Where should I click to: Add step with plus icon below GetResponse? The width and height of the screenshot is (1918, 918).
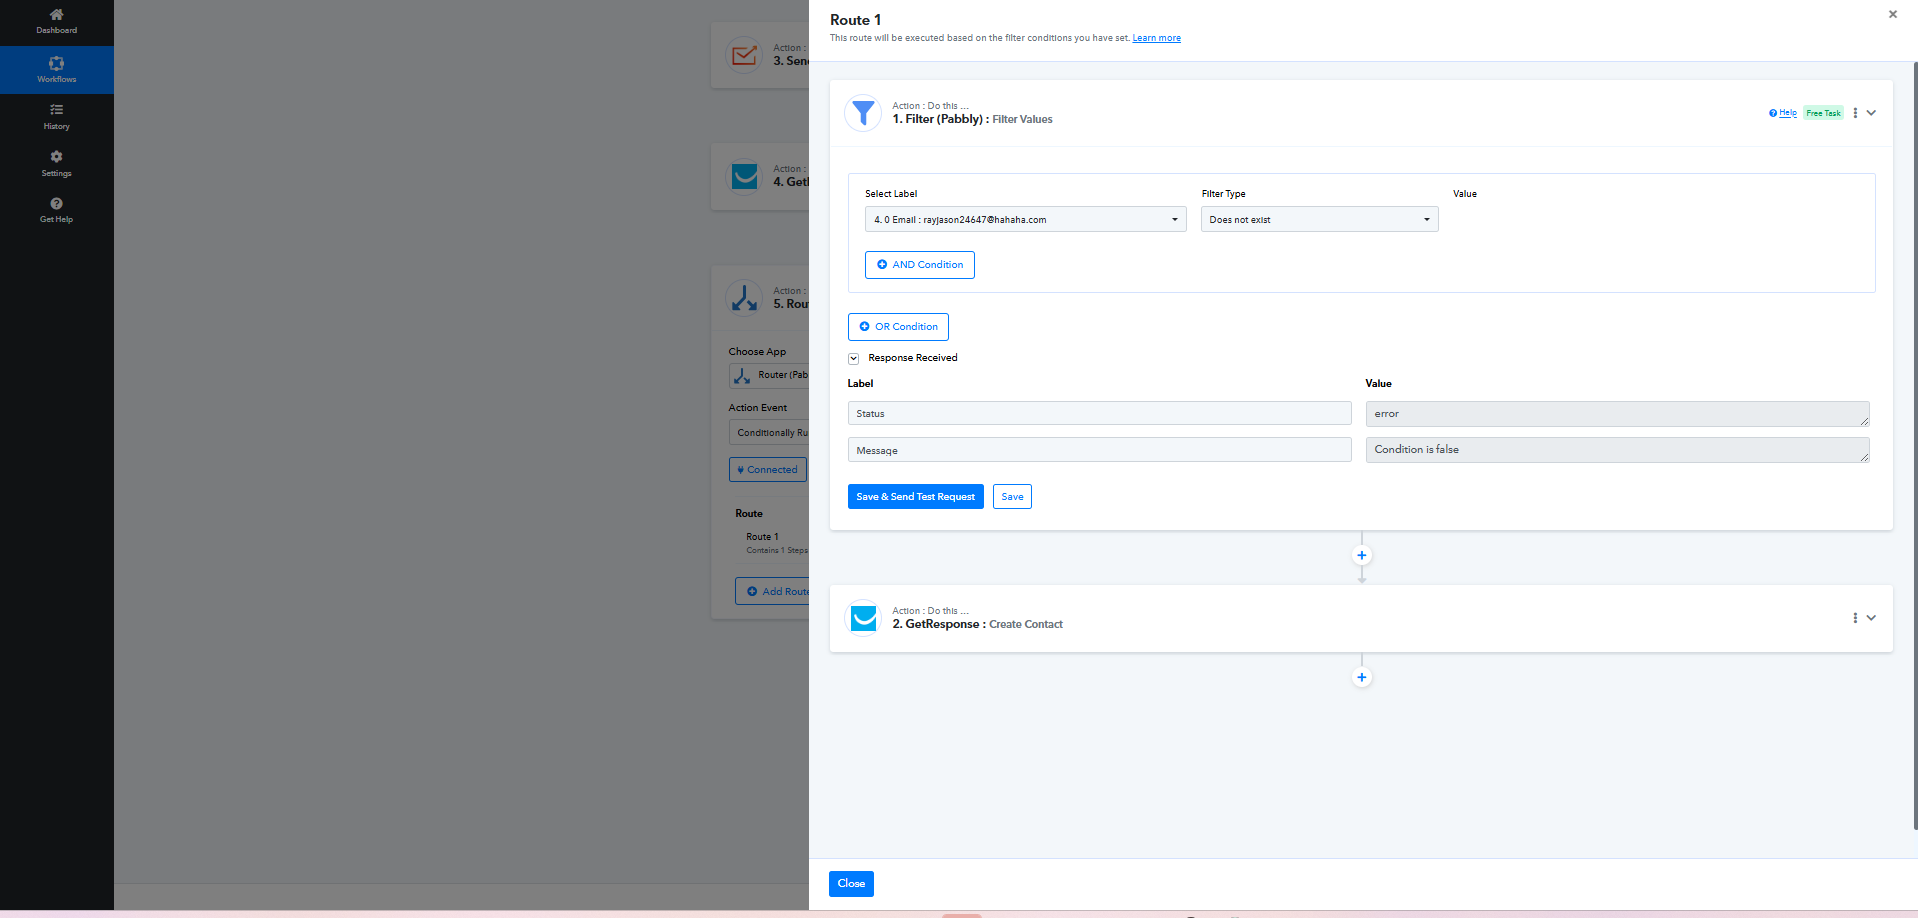[x=1361, y=677]
